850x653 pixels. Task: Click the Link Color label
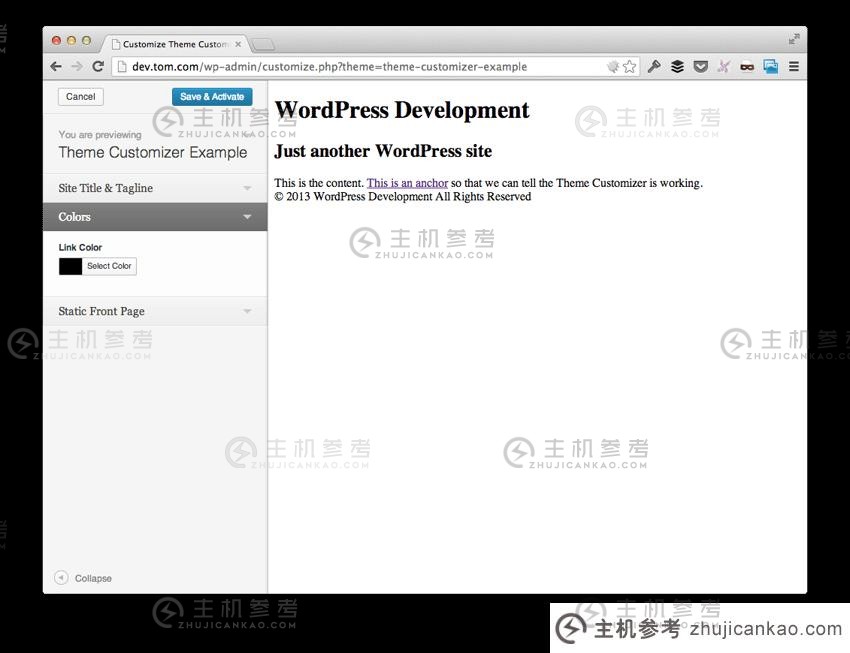pyautogui.click(x=80, y=247)
